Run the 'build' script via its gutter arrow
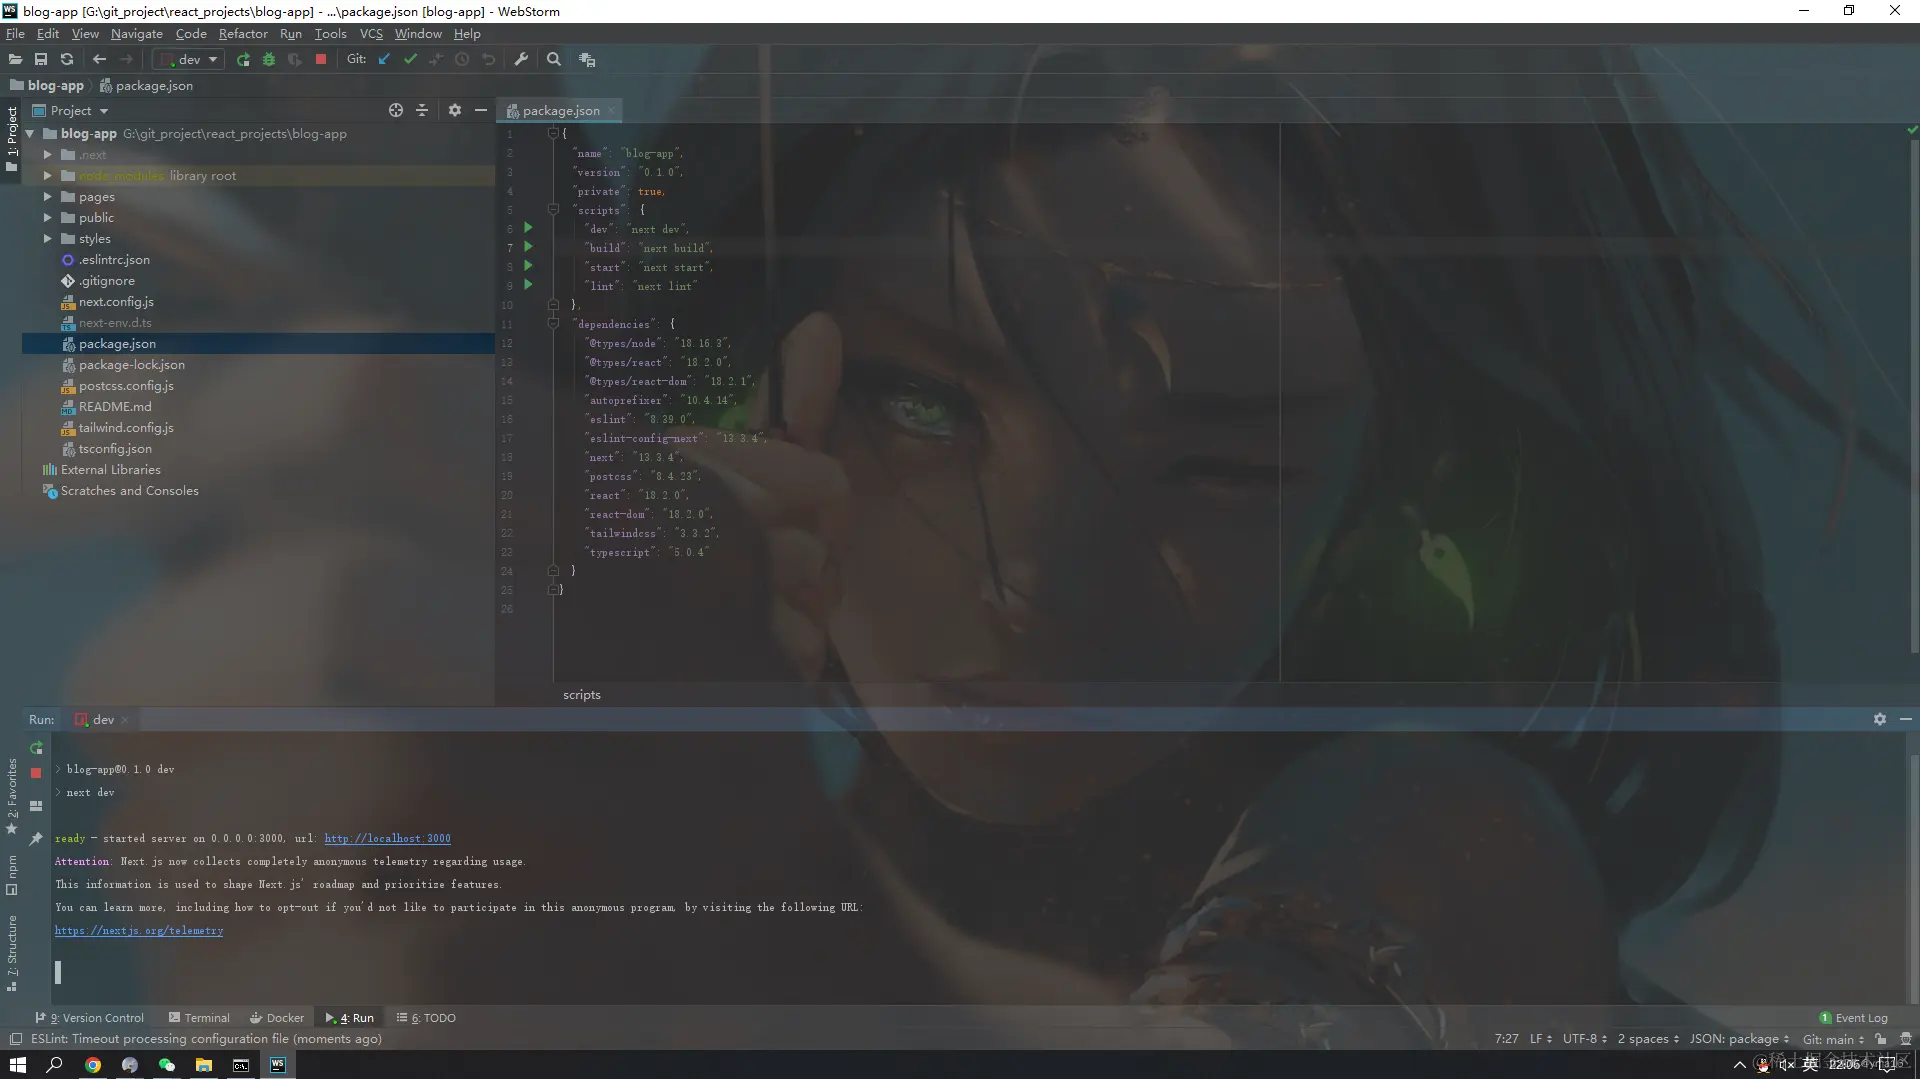Image resolution: width=1920 pixels, height=1079 pixels. 529,247
